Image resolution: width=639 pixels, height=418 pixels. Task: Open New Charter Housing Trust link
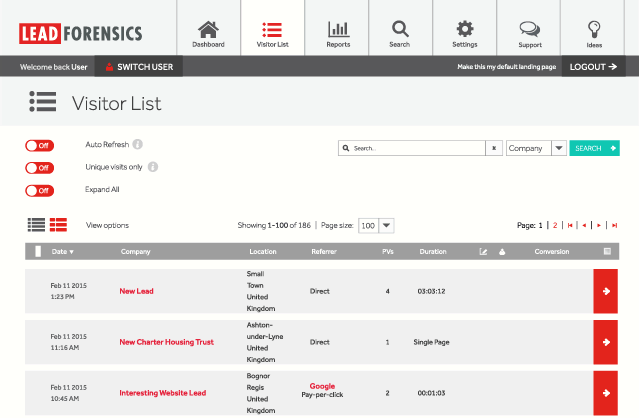click(x=166, y=342)
